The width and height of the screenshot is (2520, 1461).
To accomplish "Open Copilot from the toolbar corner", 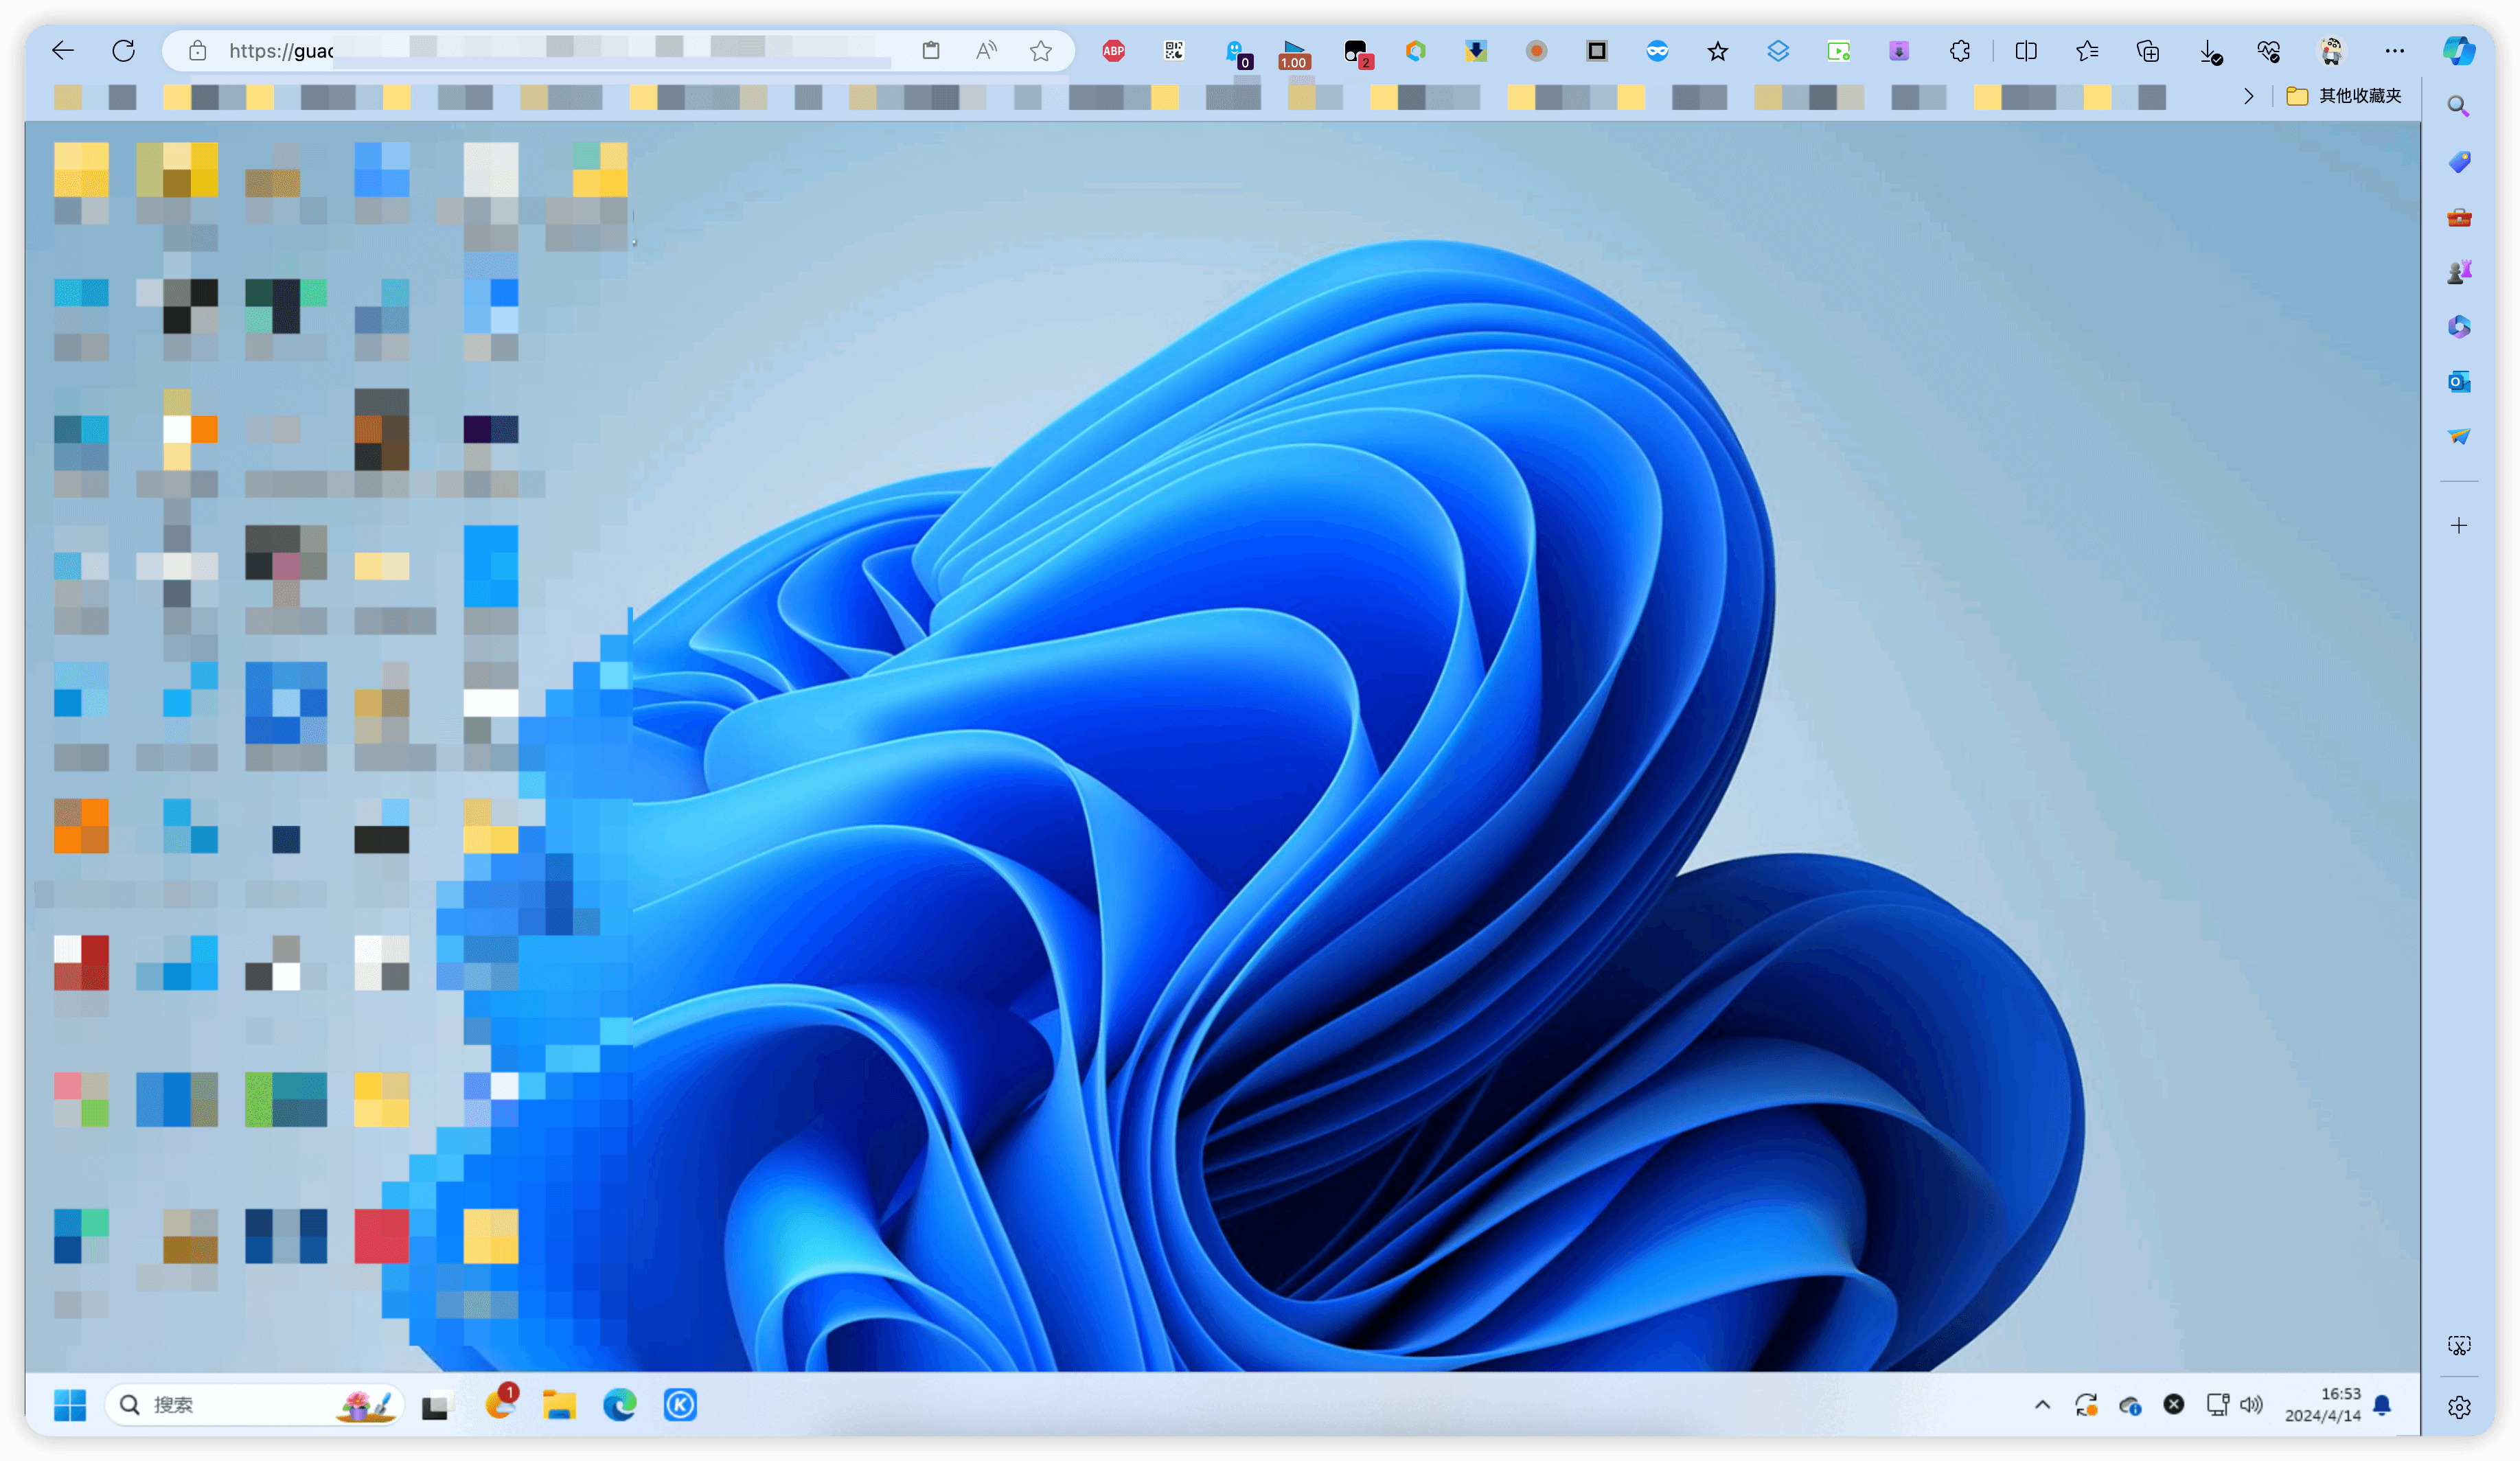I will tap(2459, 50).
